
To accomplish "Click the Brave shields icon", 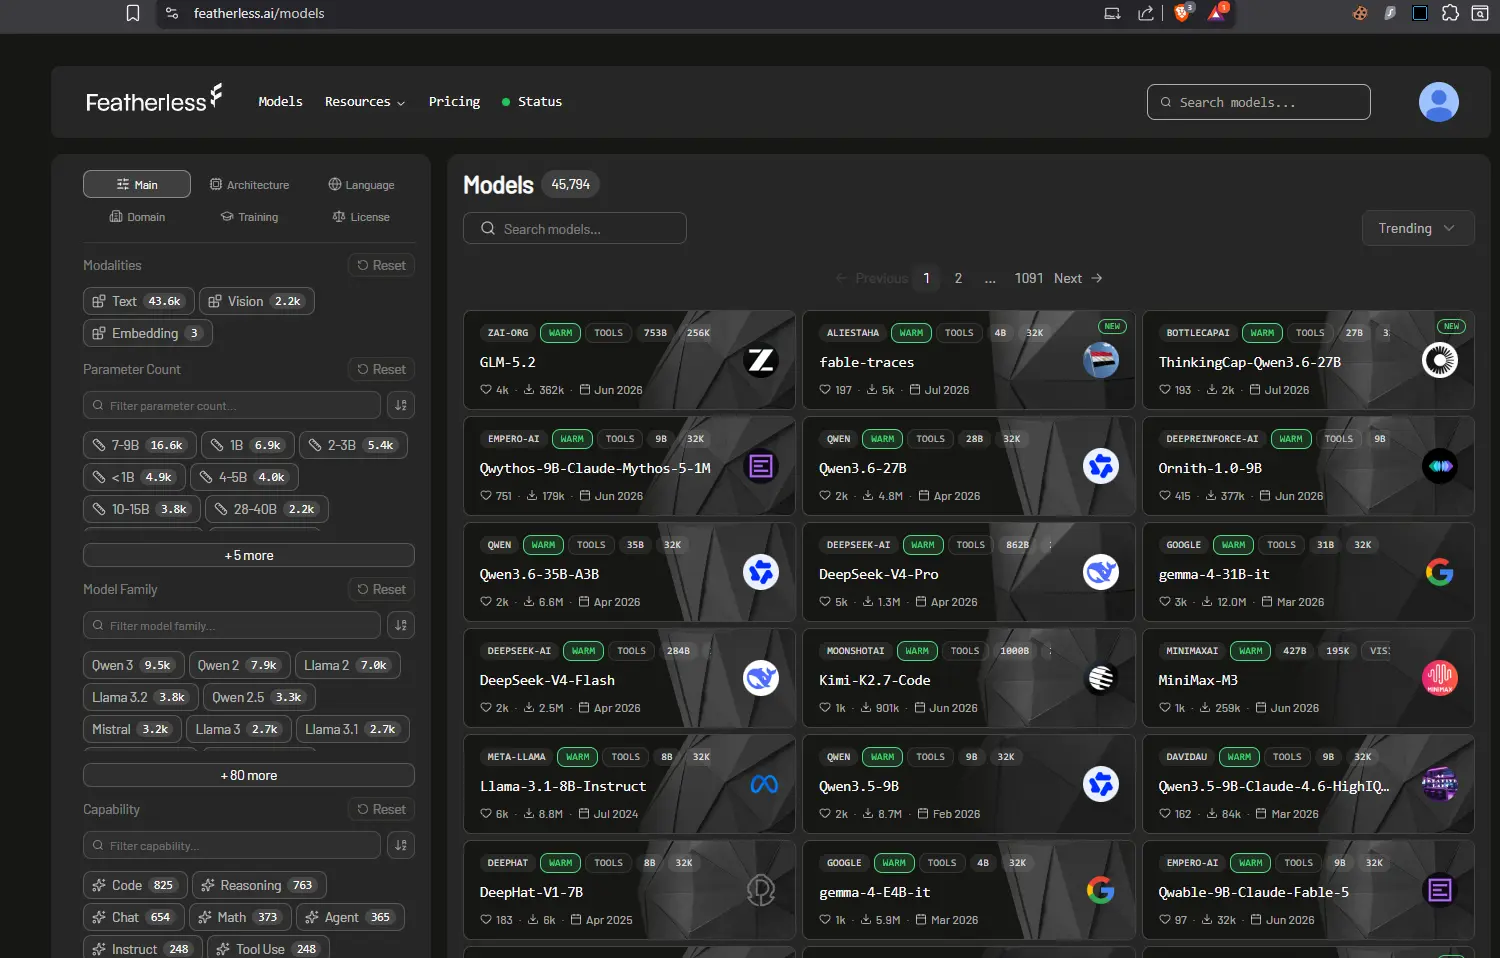I will point(1183,13).
